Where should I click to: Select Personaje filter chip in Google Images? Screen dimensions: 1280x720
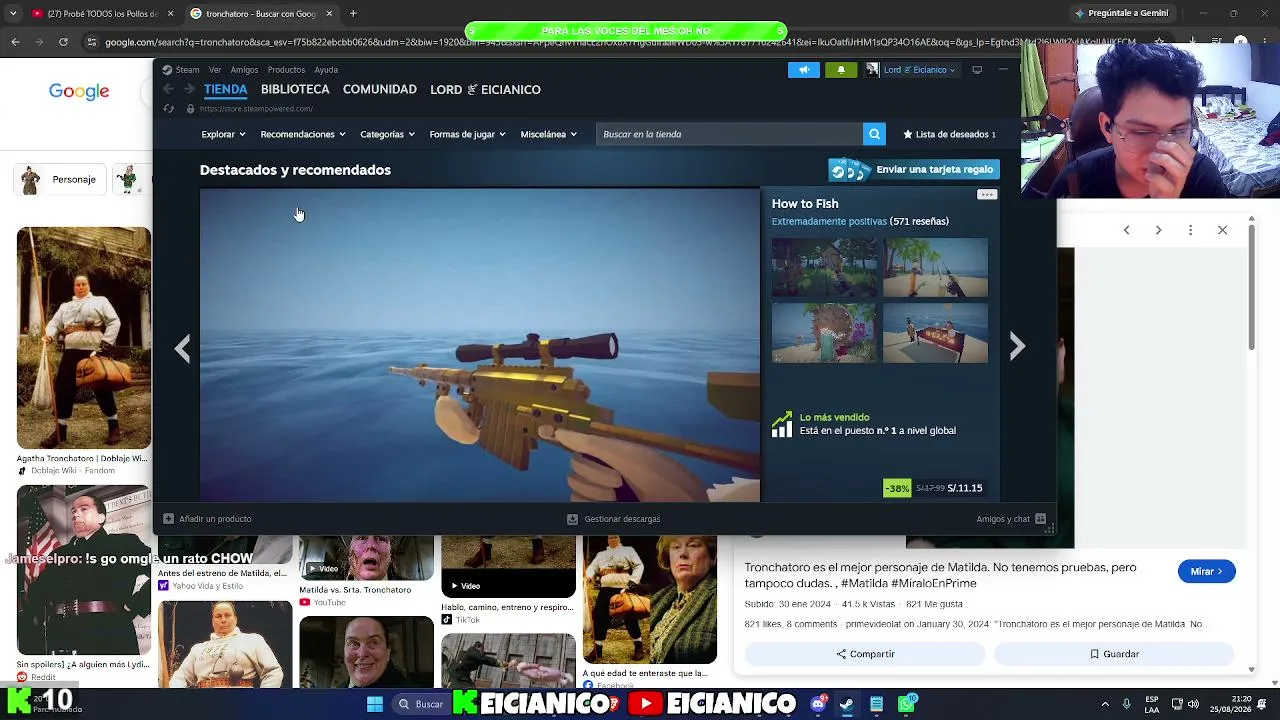[x=61, y=180]
